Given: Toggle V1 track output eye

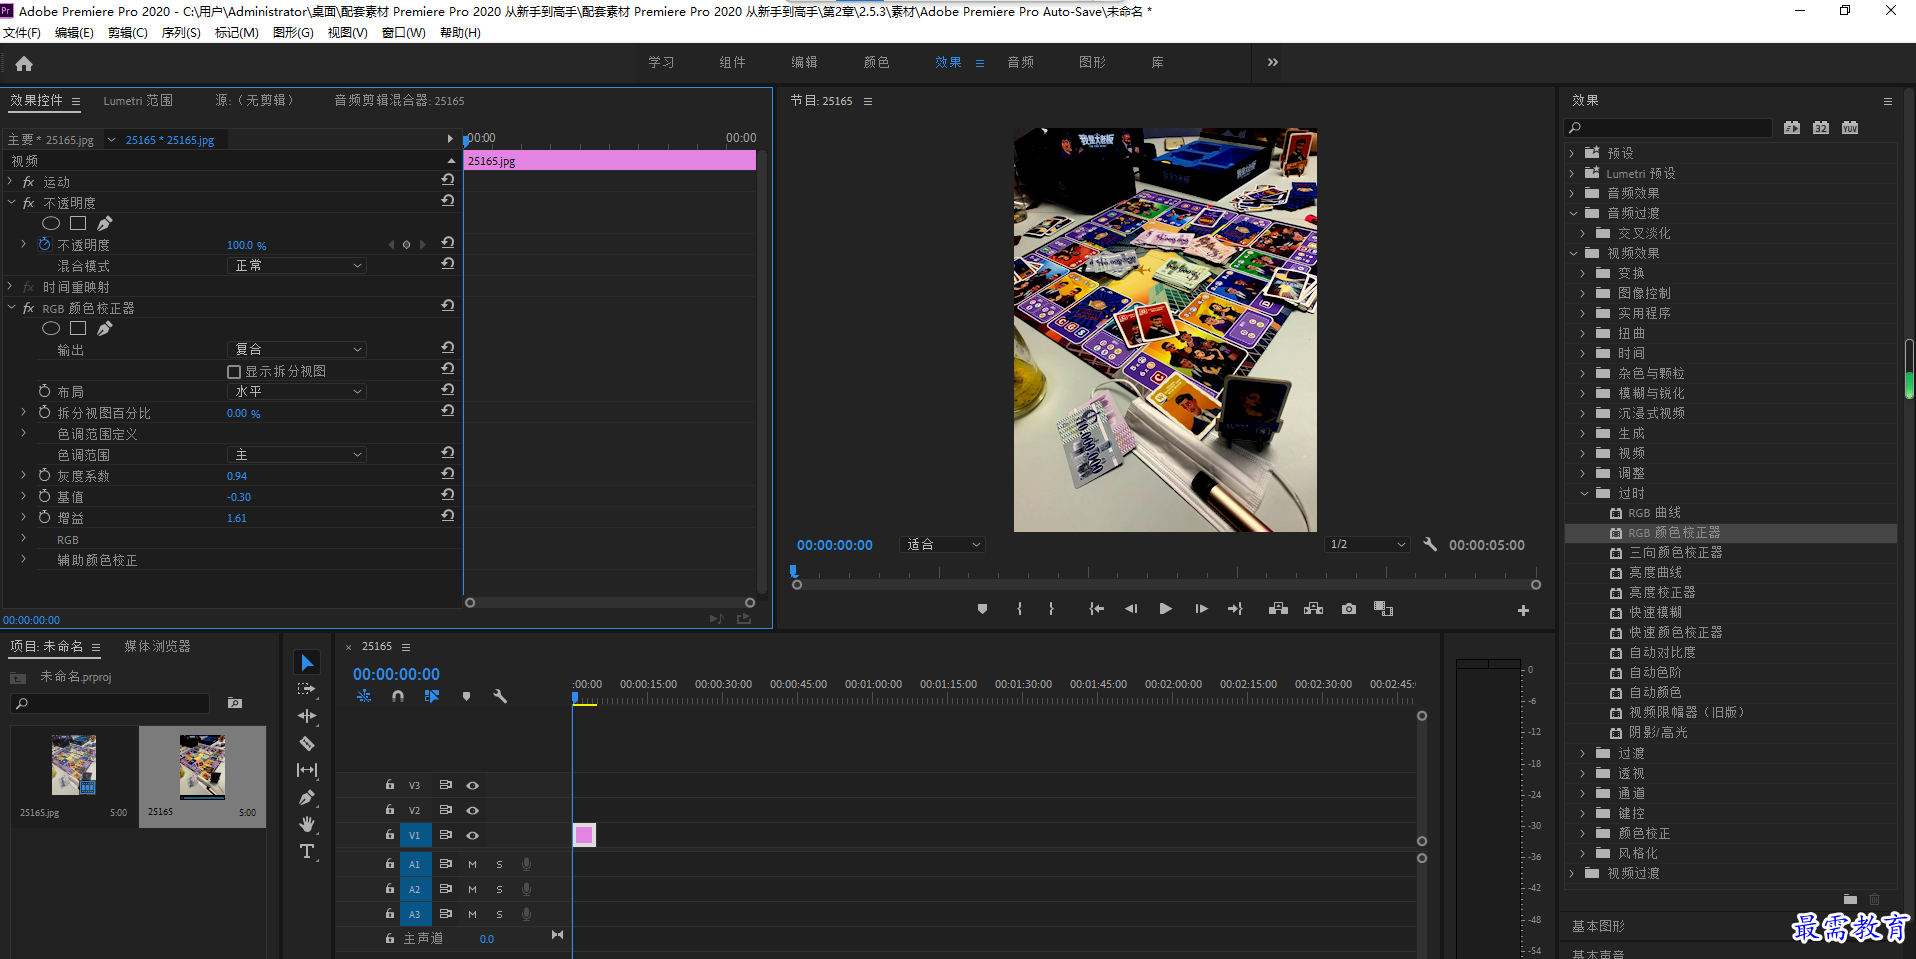Looking at the screenshot, I should (473, 835).
